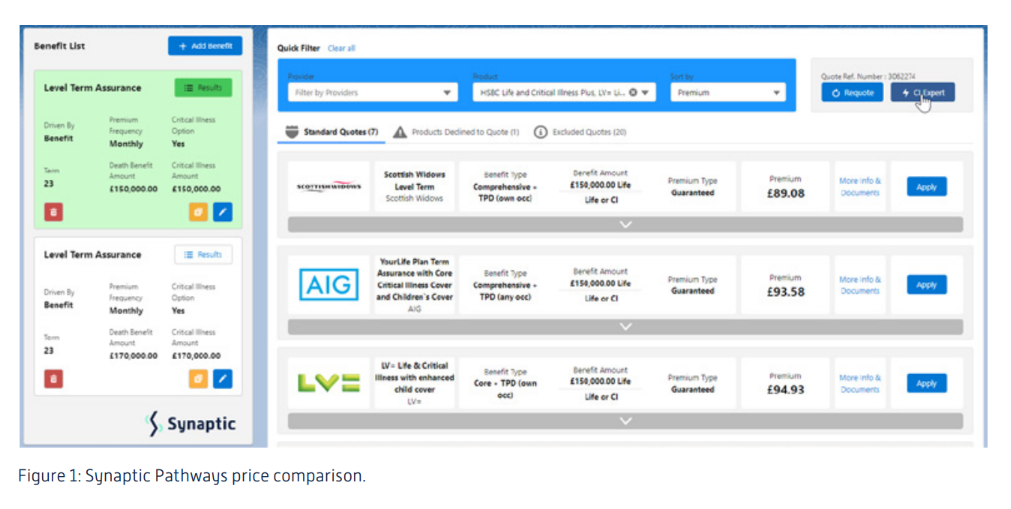Apply for the LV= quote
Viewport: 1011px width, 509px height.
point(927,383)
